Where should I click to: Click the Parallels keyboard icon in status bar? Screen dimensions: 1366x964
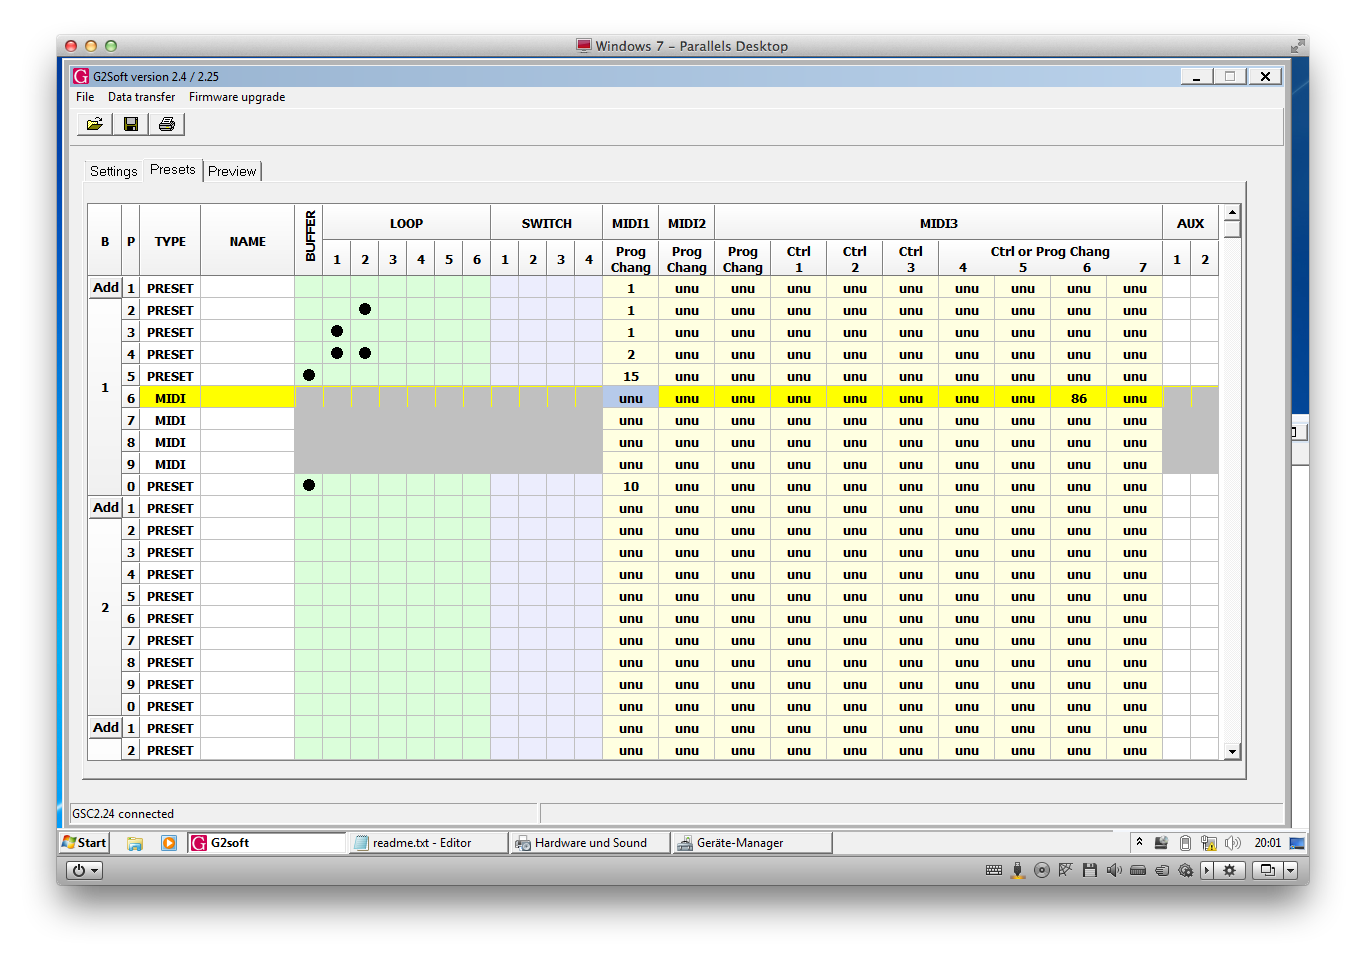tap(993, 870)
